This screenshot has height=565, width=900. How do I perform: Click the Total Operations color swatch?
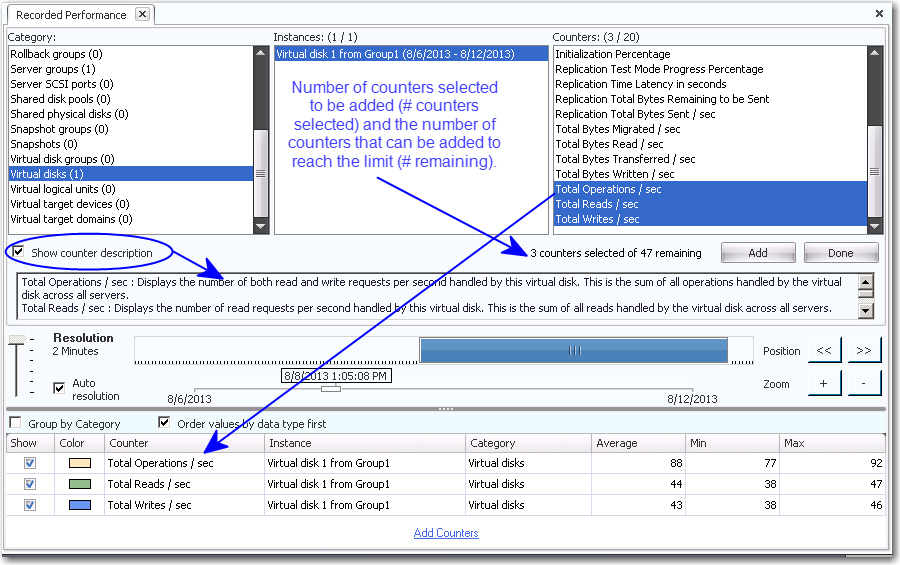(x=79, y=464)
